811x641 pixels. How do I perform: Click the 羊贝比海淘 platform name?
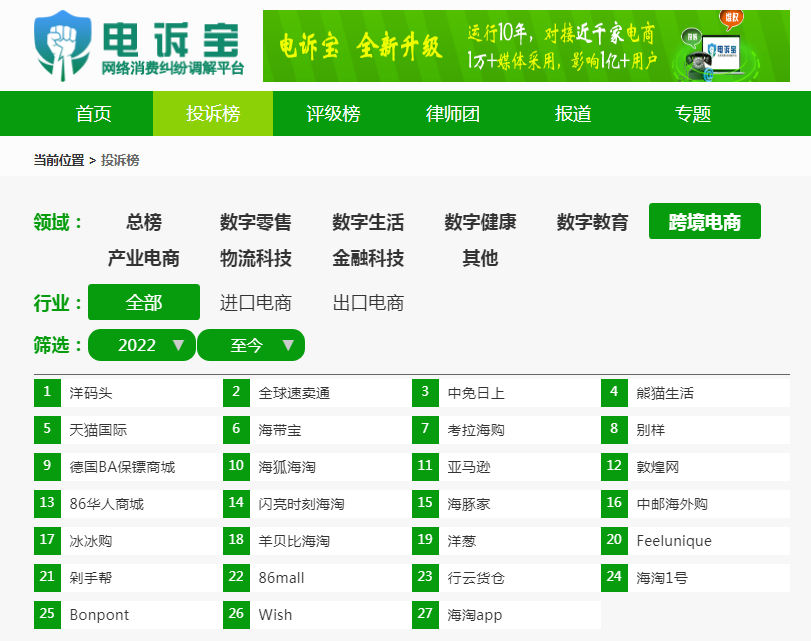point(294,541)
